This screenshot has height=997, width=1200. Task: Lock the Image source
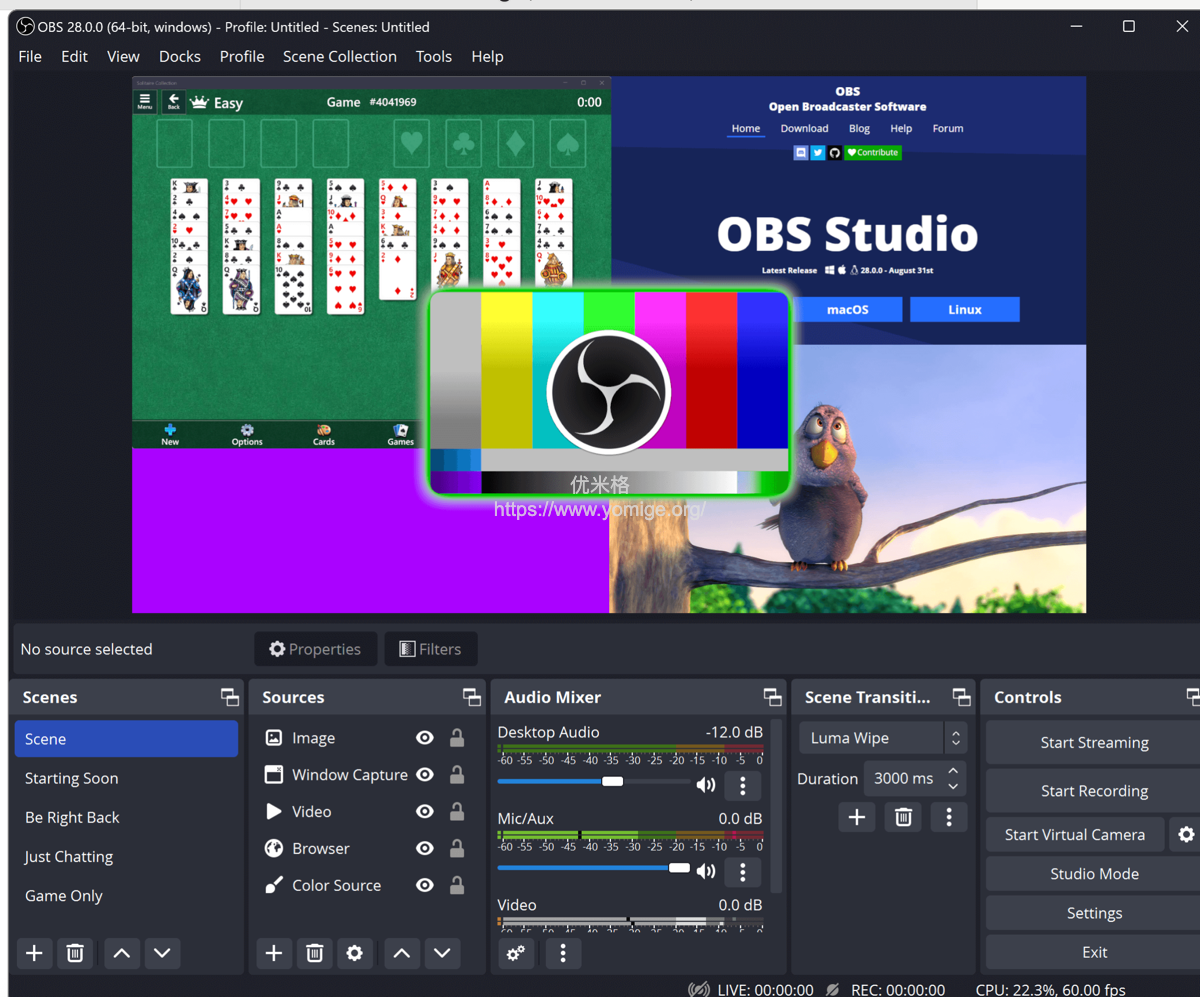456,737
